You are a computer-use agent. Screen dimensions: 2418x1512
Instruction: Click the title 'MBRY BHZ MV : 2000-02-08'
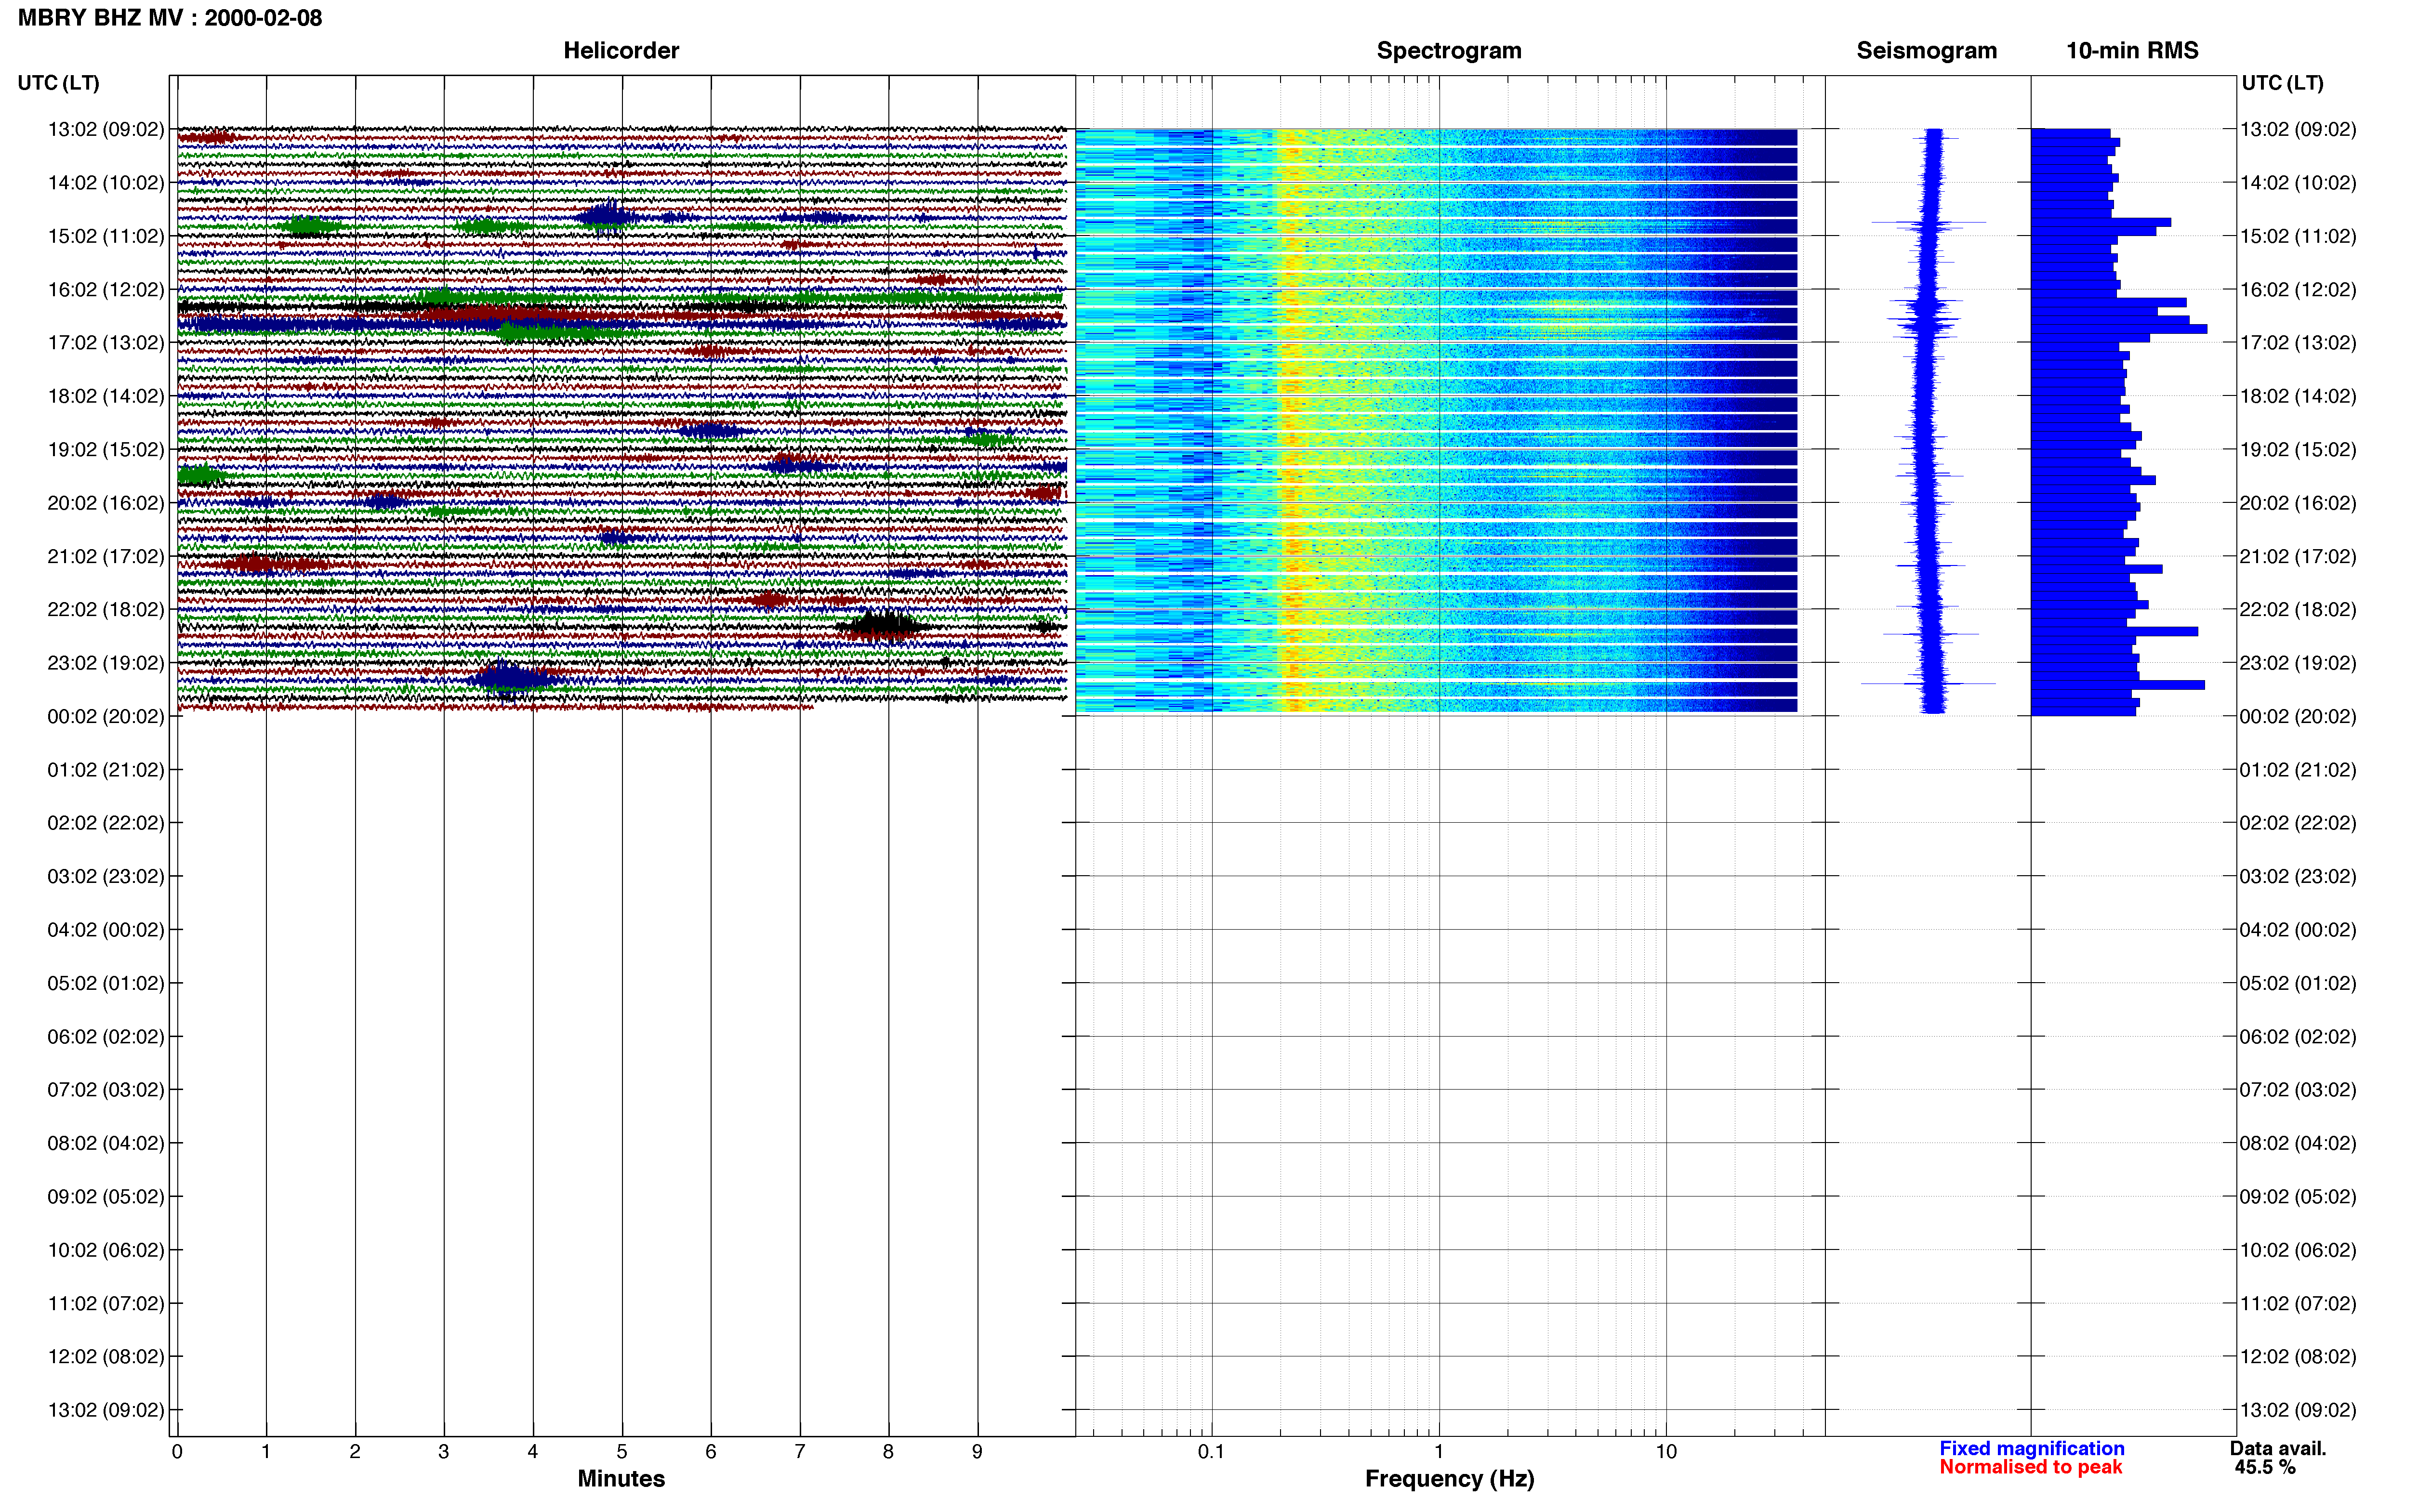(170, 18)
